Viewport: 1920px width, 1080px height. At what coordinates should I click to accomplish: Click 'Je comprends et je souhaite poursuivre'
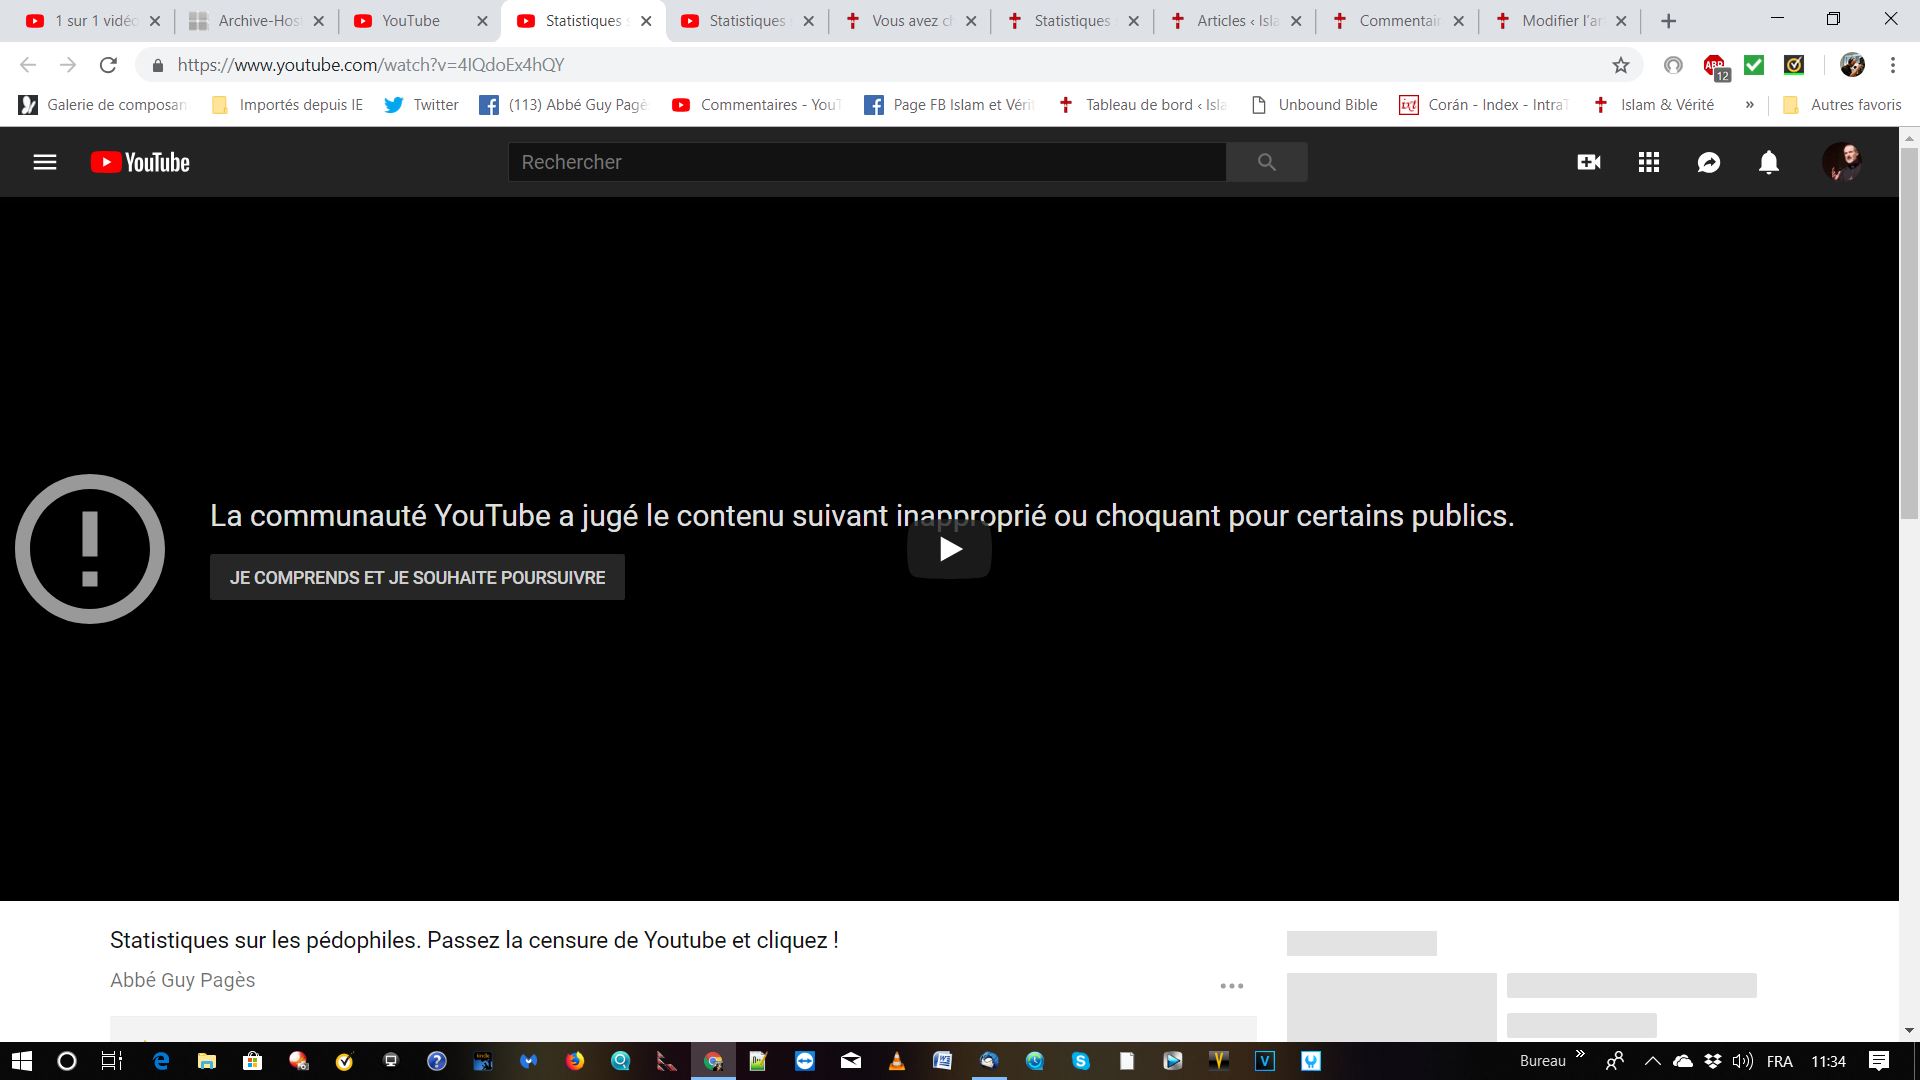(x=417, y=577)
